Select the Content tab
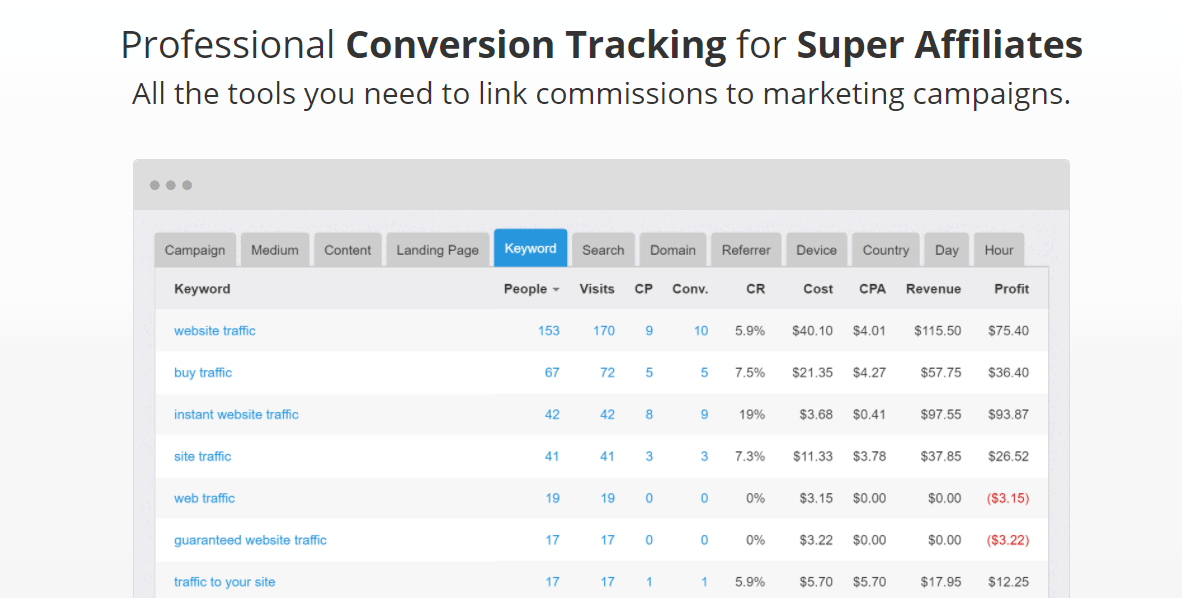1182x598 pixels. click(348, 250)
